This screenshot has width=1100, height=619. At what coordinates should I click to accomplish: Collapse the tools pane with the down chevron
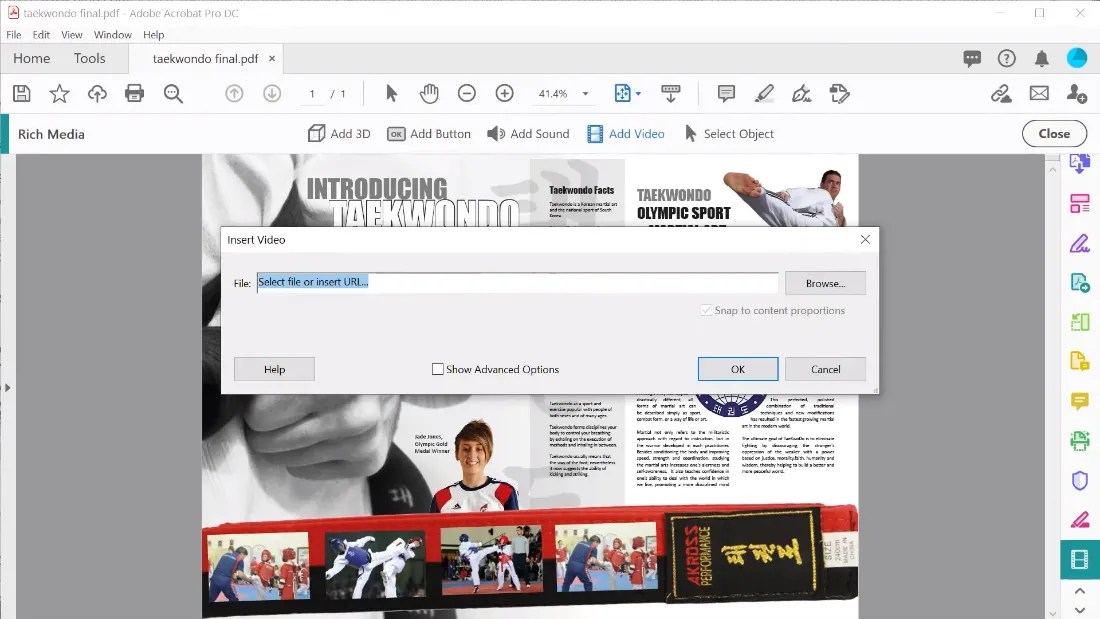tap(1079, 610)
